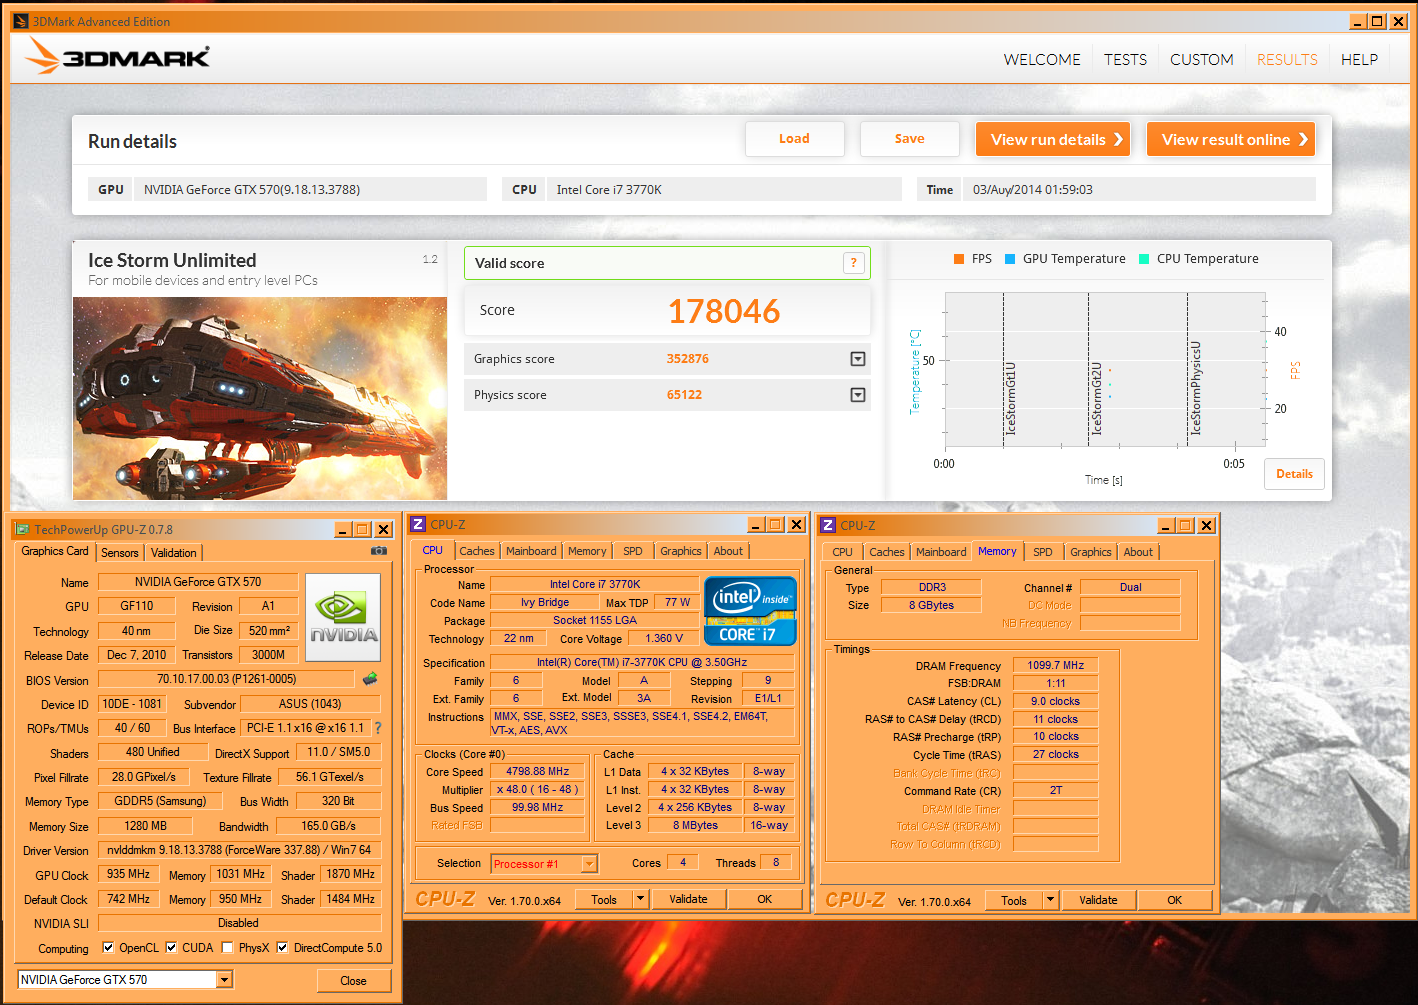The image size is (1418, 1005).
Task: Click the Load button
Action: click(795, 139)
